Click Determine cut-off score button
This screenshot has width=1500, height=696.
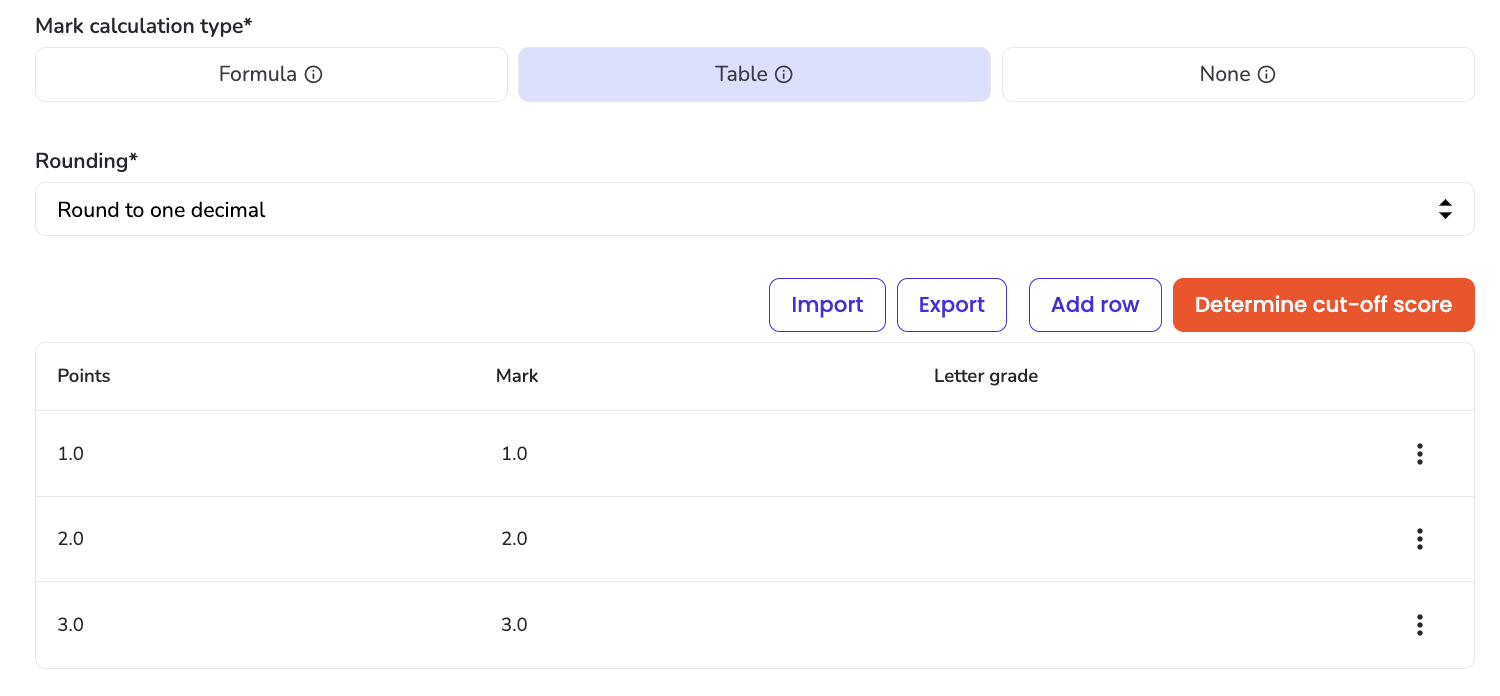[1324, 305]
